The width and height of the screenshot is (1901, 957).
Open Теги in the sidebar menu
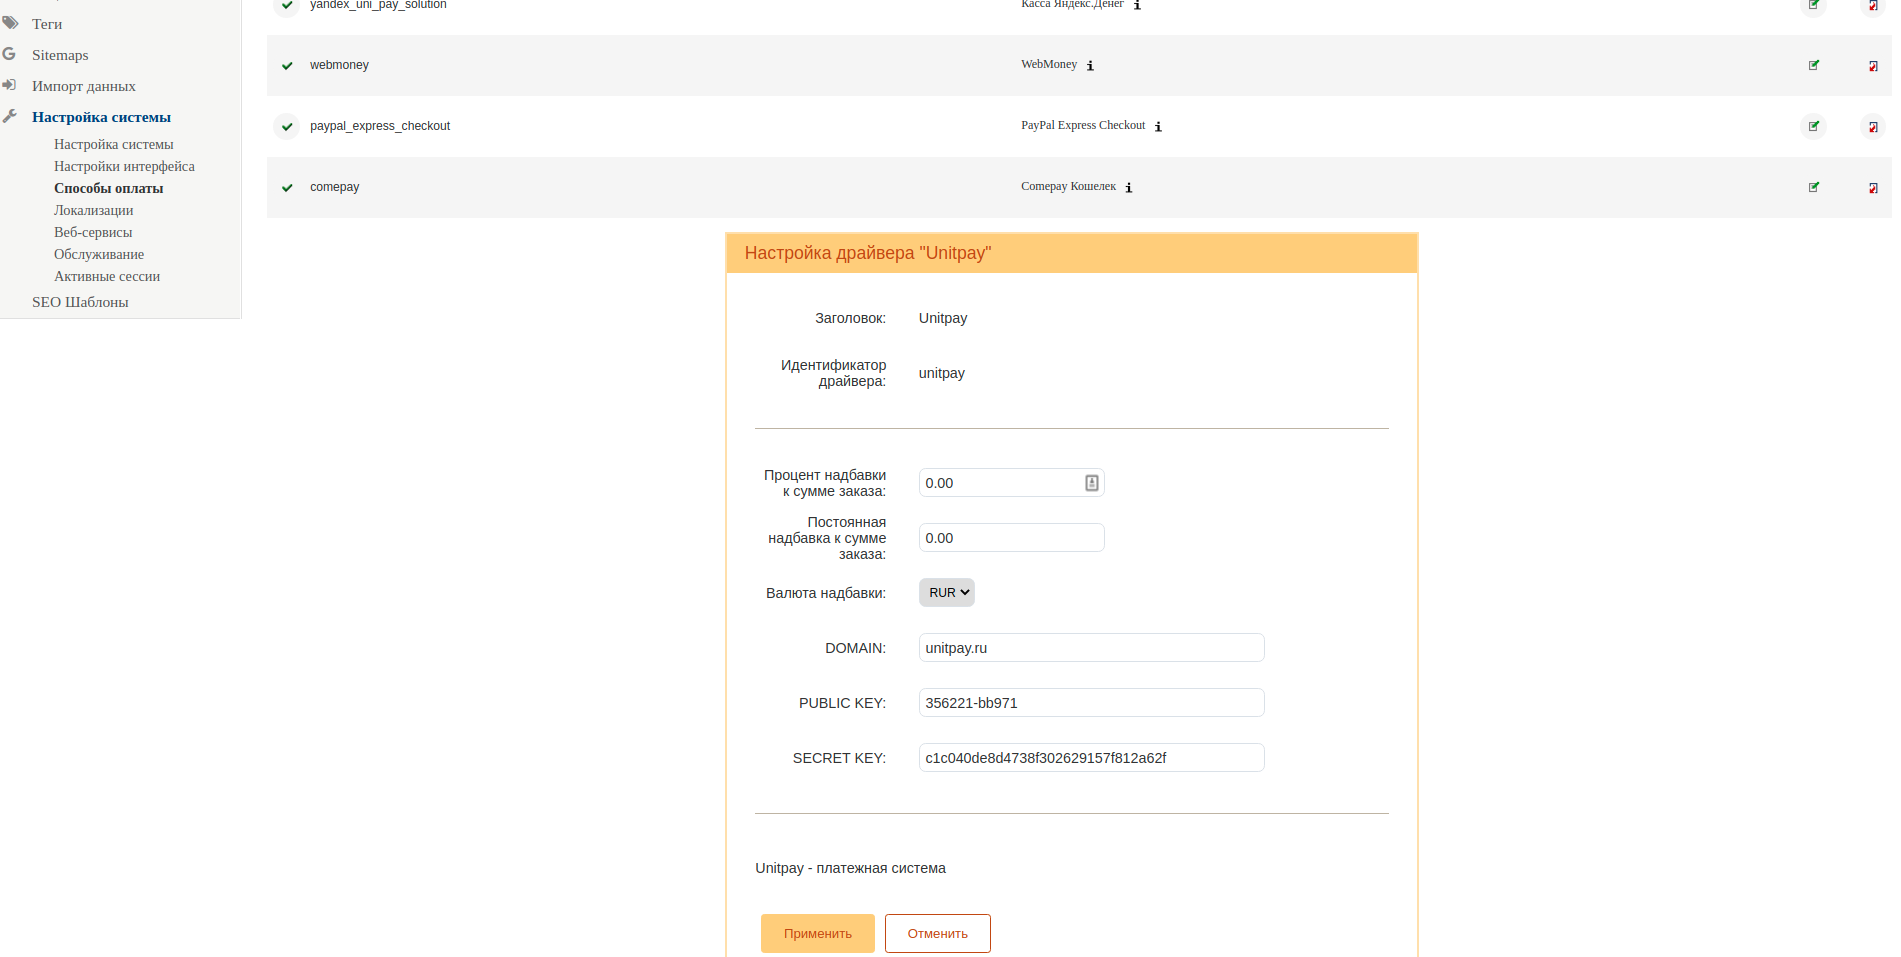pos(47,24)
